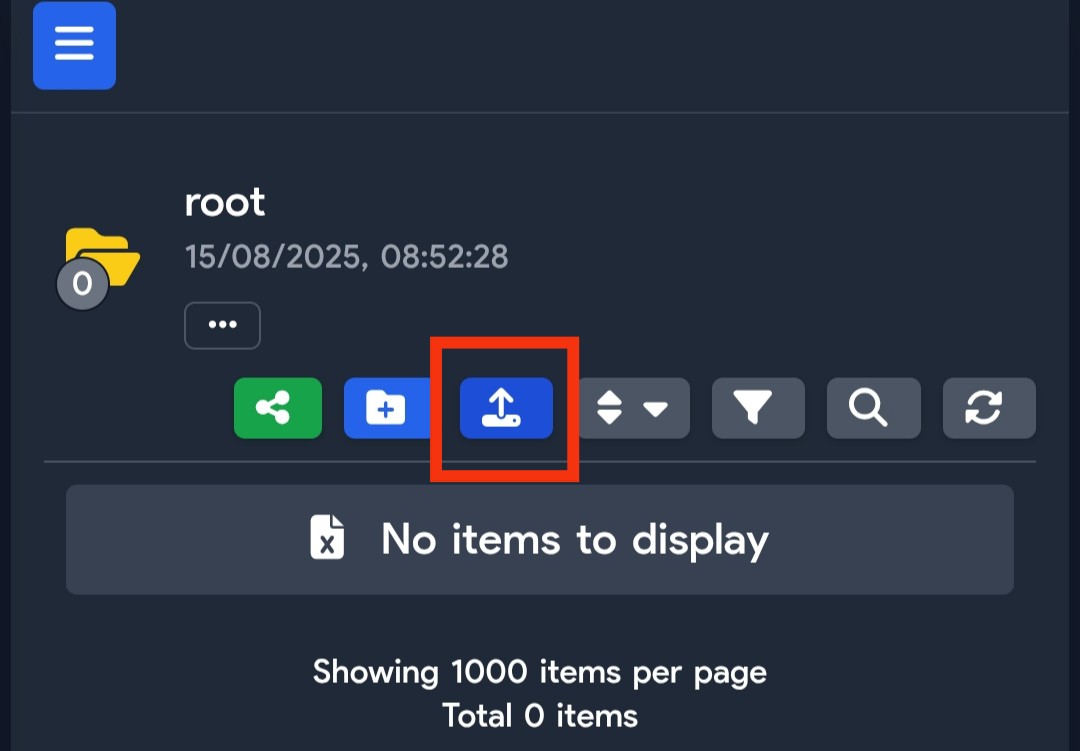Click the date 15/08/2025
This screenshot has width=1080, height=751.
(273, 257)
